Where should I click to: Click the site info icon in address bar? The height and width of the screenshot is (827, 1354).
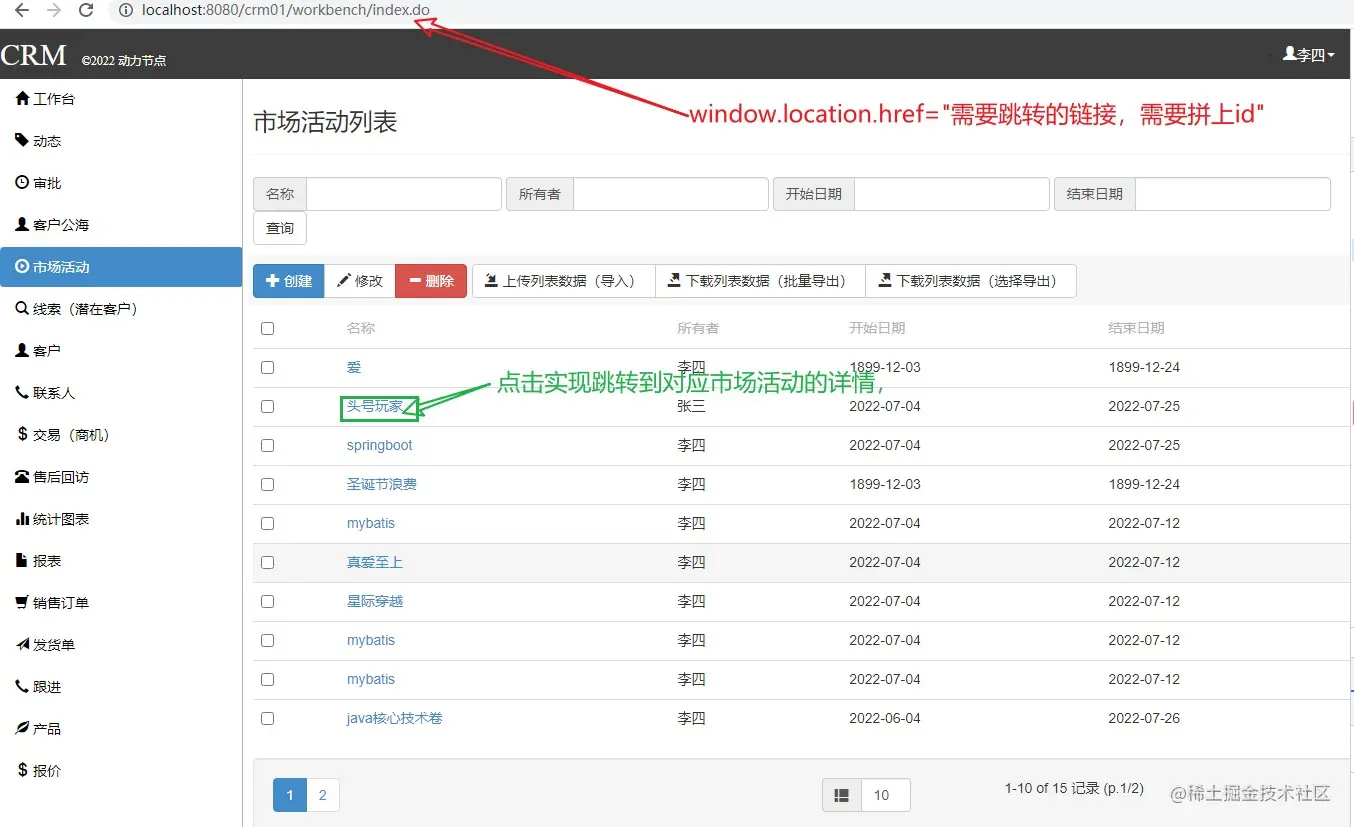(x=125, y=11)
